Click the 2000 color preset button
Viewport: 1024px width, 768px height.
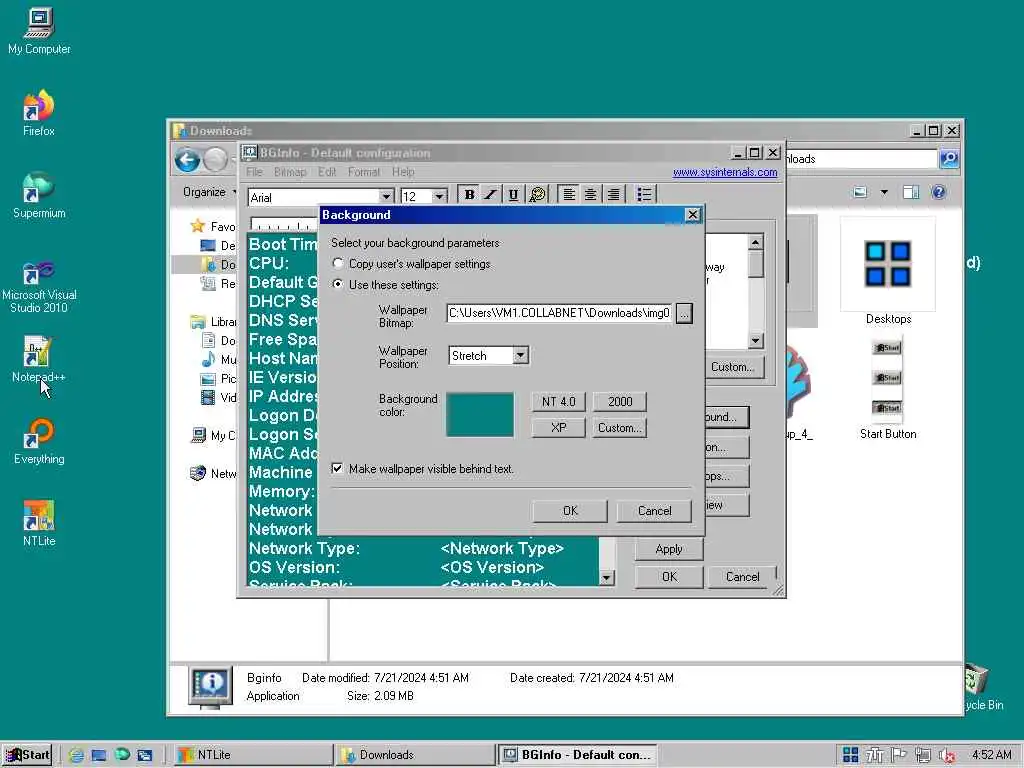tap(620, 402)
